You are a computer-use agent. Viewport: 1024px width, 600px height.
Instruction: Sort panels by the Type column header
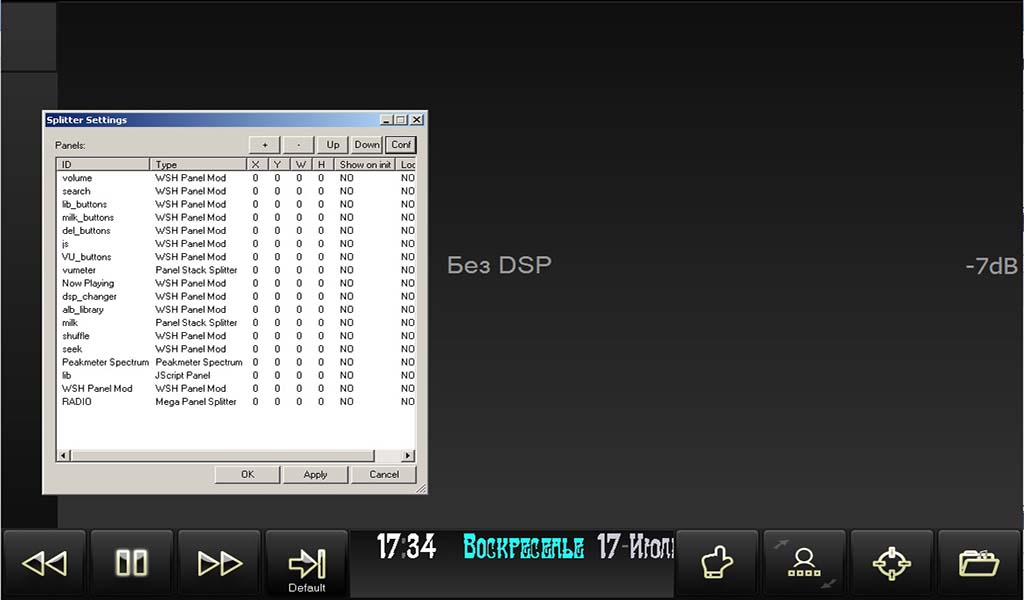pos(197,164)
